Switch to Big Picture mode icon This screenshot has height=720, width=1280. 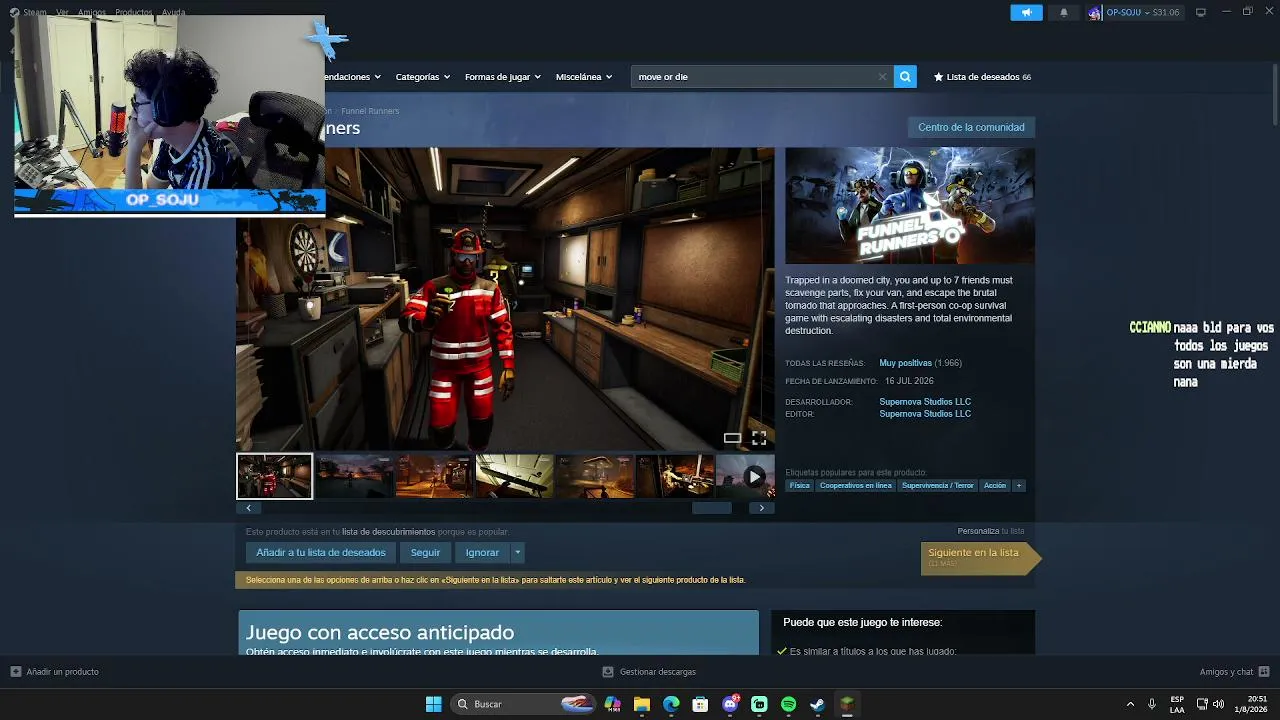coord(1200,12)
